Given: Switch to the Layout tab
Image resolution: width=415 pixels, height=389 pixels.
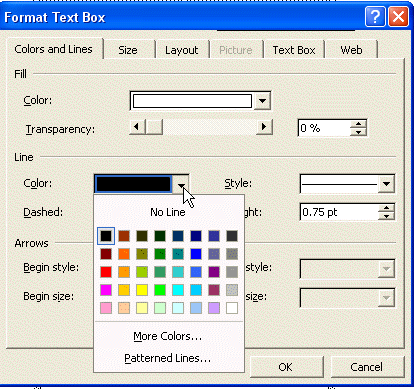Looking at the screenshot, I should tap(182, 50).
